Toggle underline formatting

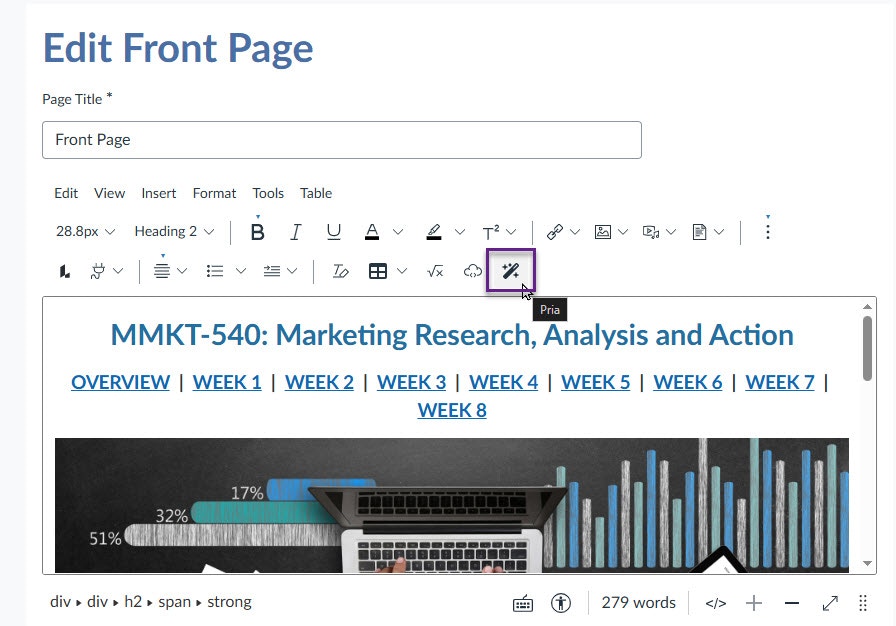[334, 232]
